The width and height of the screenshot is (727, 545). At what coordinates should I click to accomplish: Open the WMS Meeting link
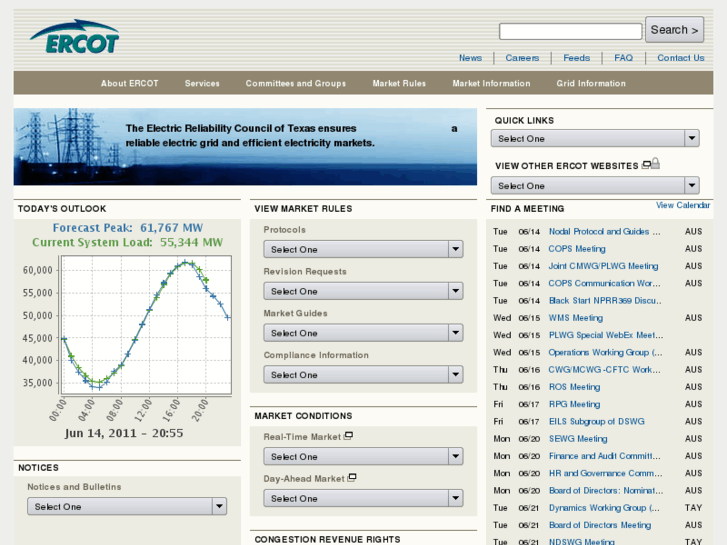[x=575, y=318]
